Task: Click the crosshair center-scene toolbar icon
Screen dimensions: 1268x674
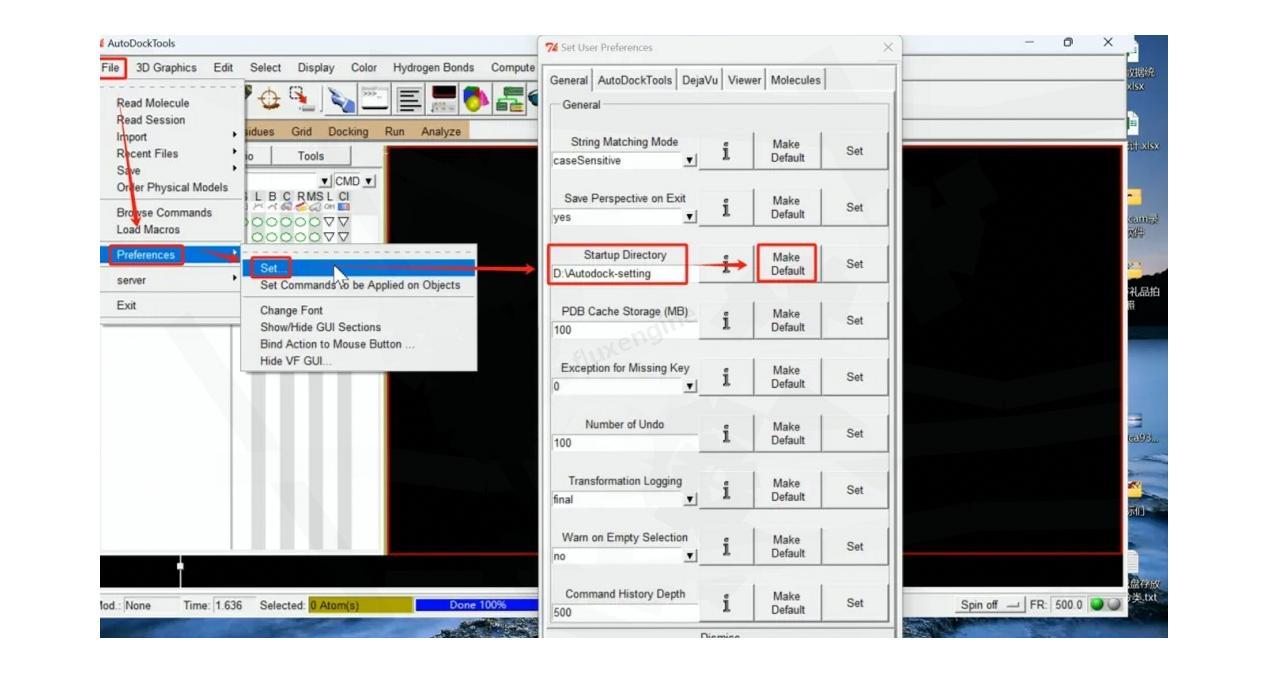Action: pos(269,99)
